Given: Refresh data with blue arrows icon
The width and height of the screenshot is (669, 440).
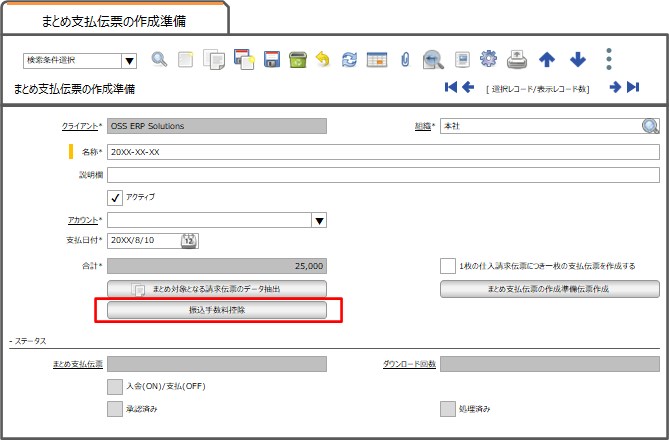Looking at the screenshot, I should [349, 59].
